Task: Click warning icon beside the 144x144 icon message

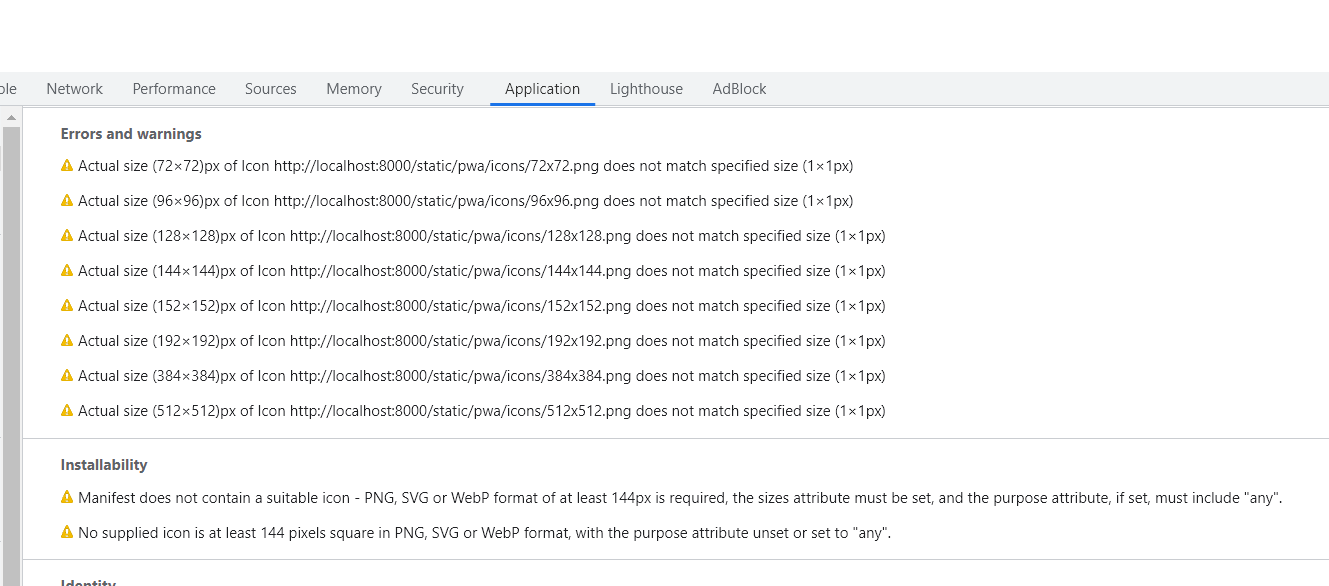Action: (x=67, y=271)
